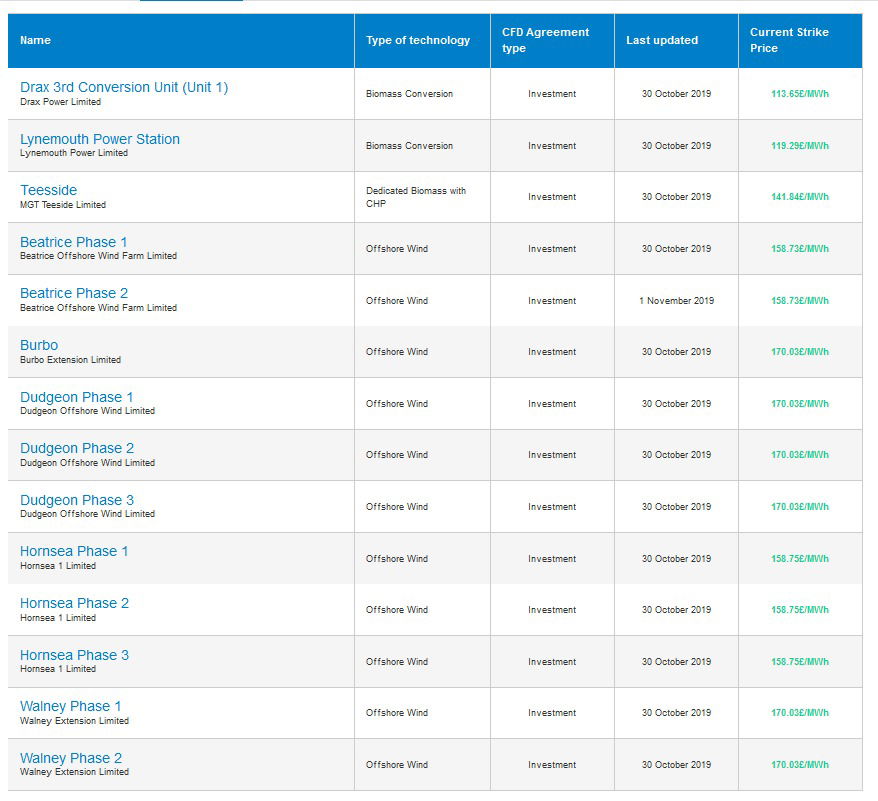Go to the Hornsea Phase 3 link

coord(74,655)
